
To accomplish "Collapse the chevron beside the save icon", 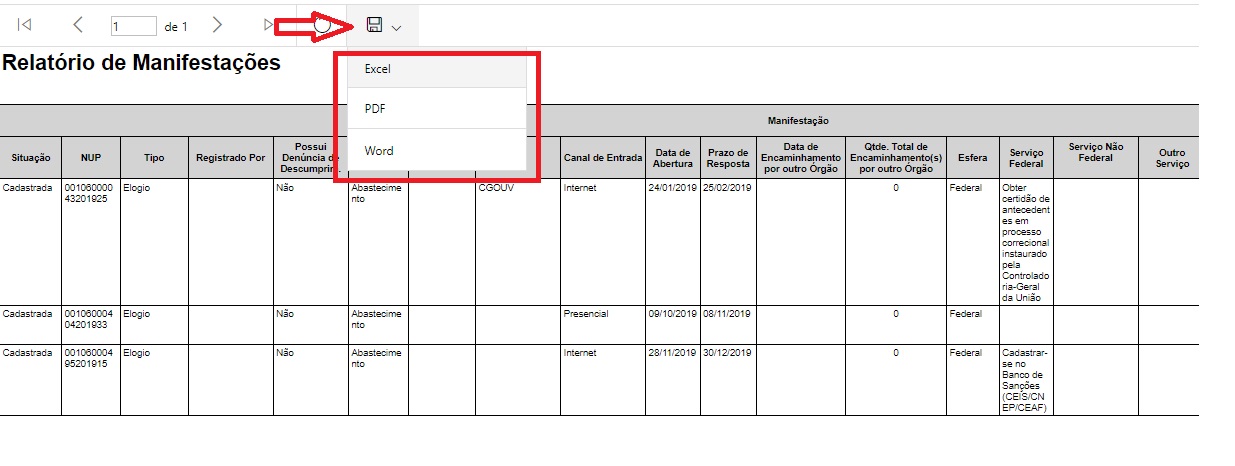I will click(x=397, y=28).
